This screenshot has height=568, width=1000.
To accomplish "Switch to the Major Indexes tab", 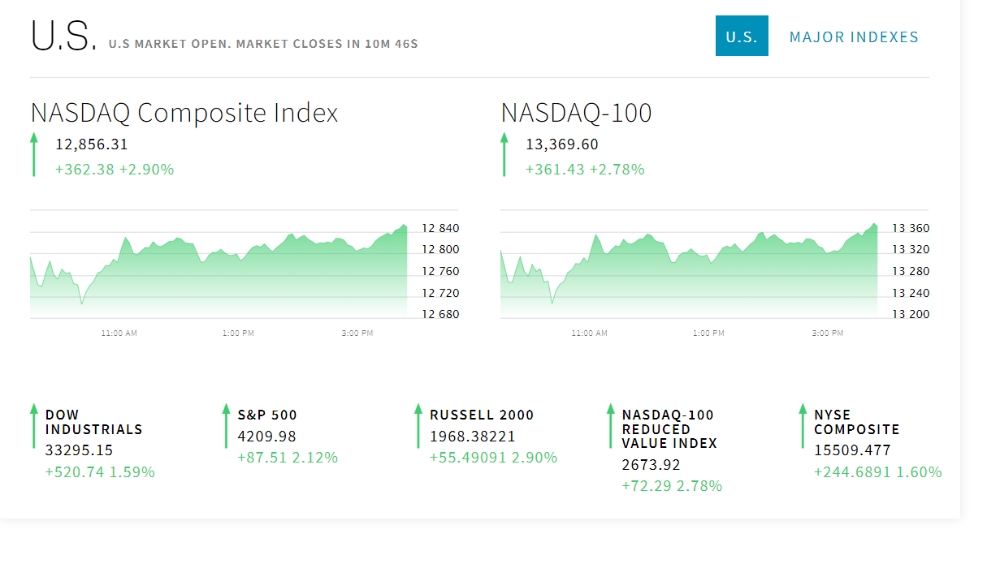I will (x=854, y=37).
